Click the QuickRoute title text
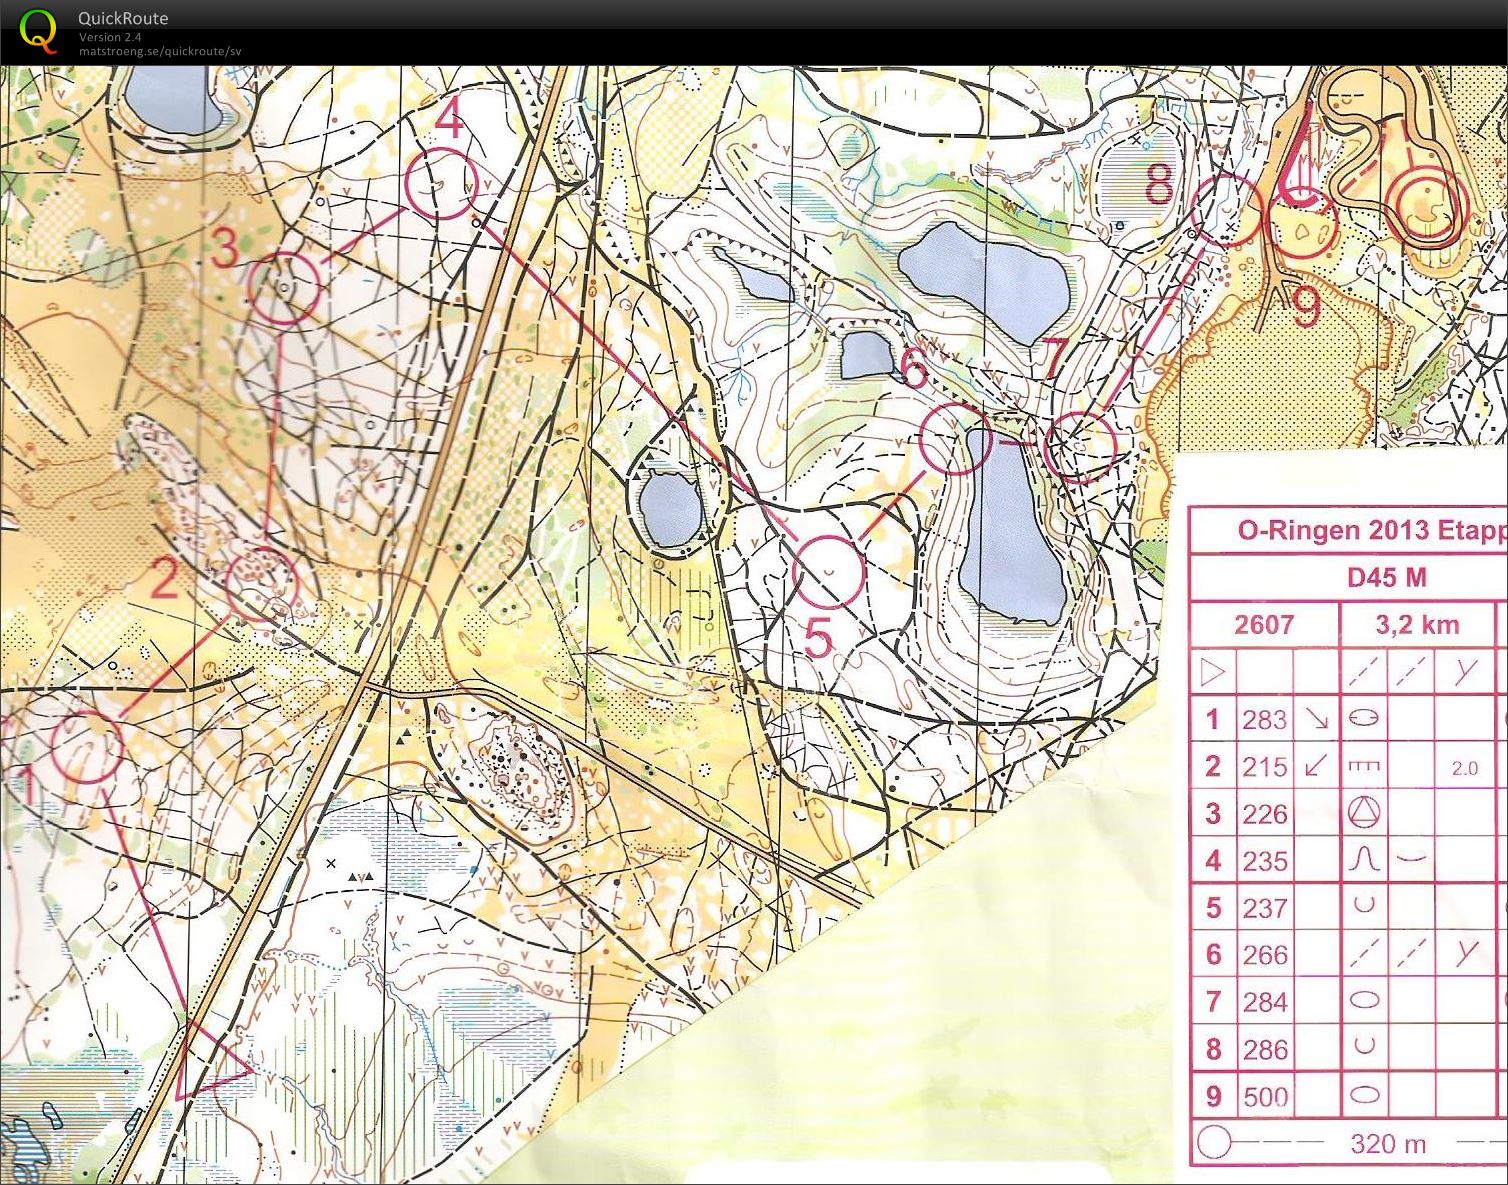 [123, 18]
